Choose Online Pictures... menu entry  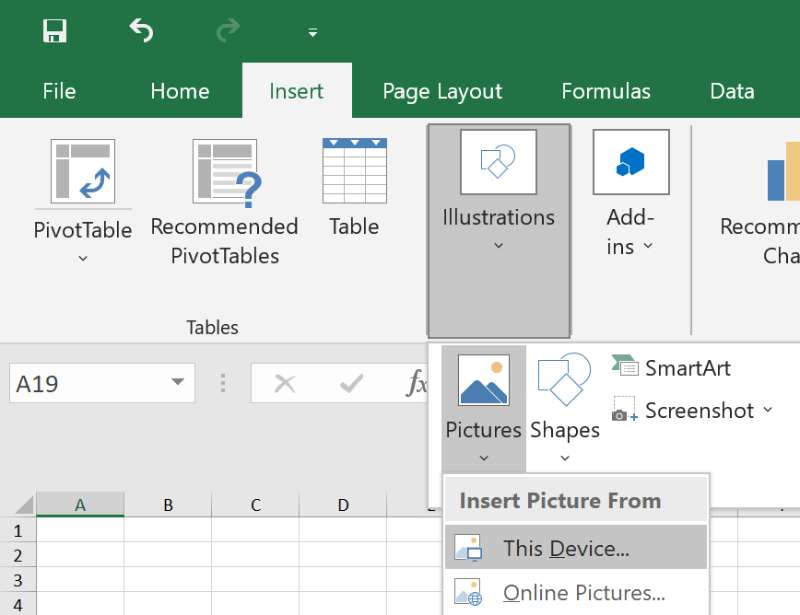pyautogui.click(x=576, y=593)
